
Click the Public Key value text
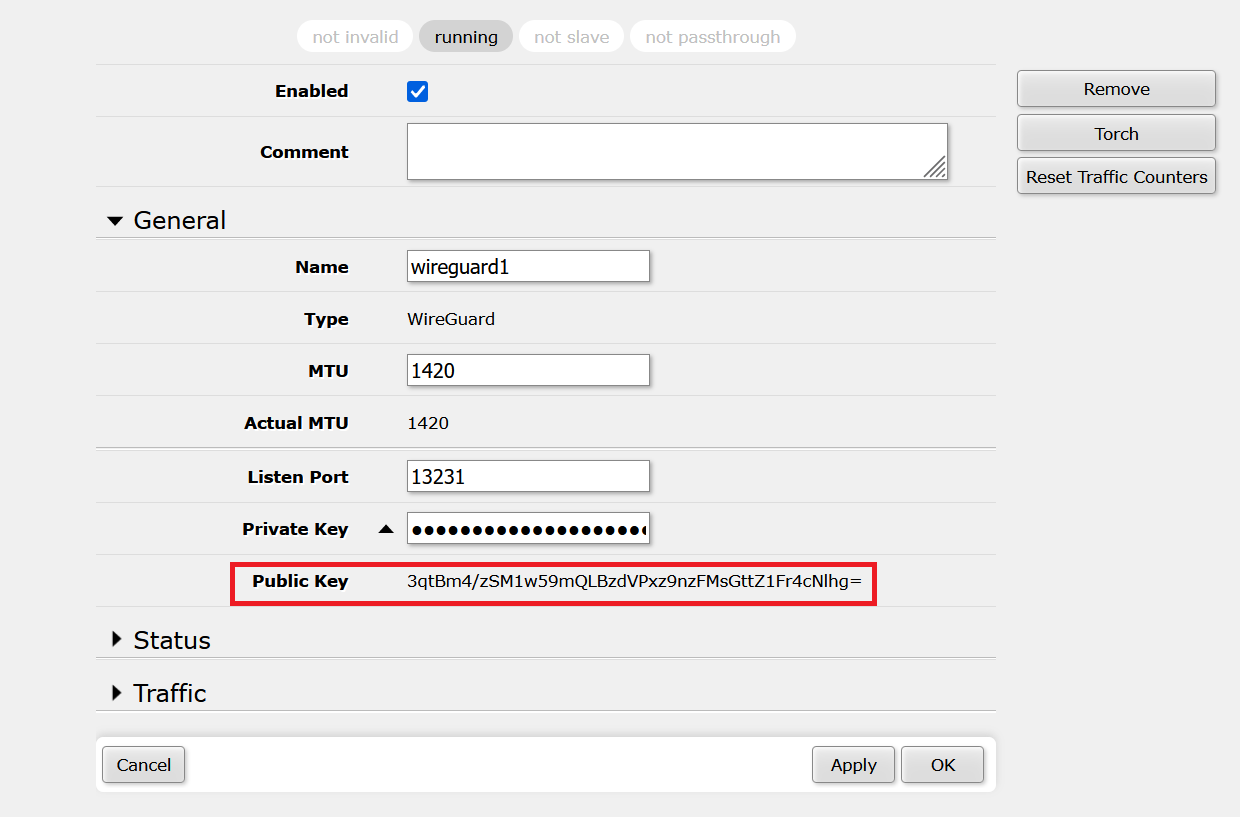[634, 581]
